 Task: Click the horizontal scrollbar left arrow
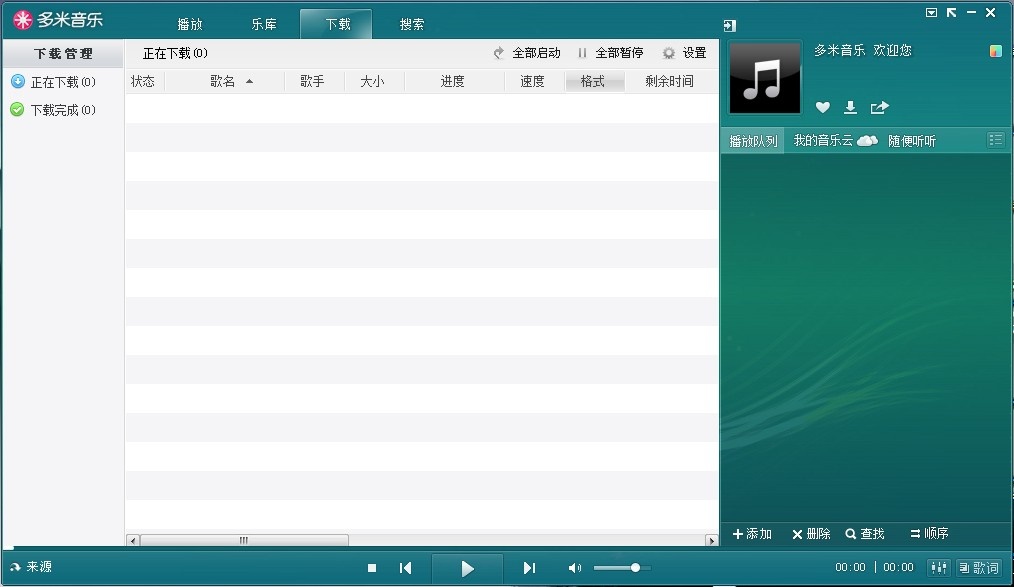(133, 540)
